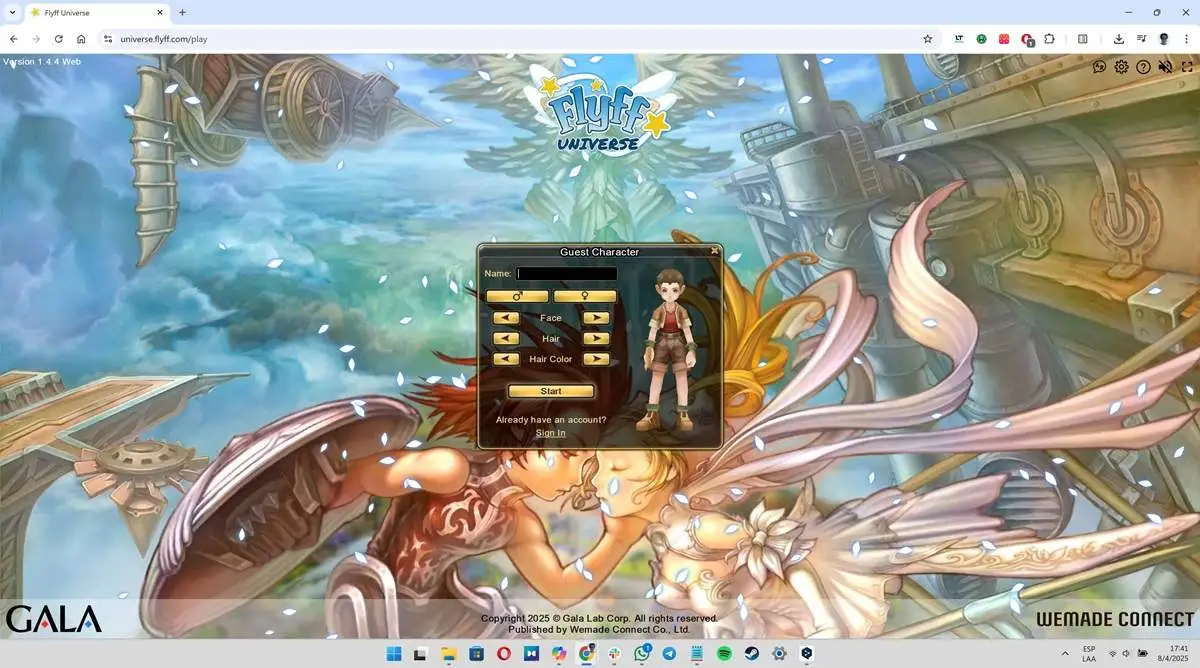Open the in-game settings gear icon
The height and width of the screenshot is (668, 1200).
[1120, 67]
